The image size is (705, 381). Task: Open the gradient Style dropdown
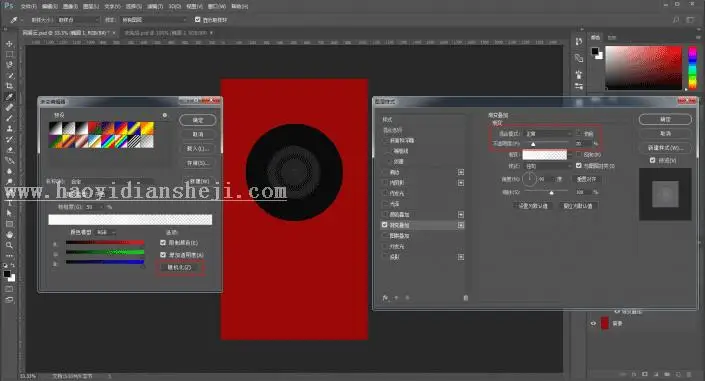tap(548, 166)
